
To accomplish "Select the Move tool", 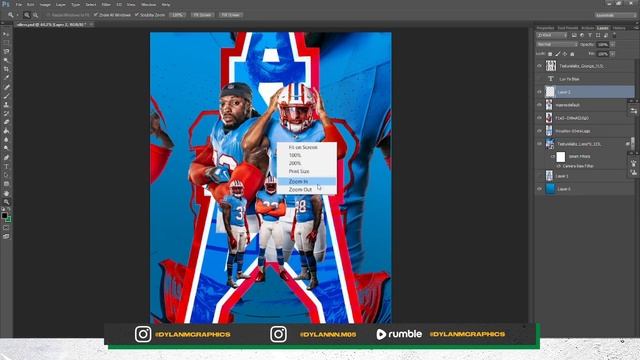I will (x=6, y=34).
